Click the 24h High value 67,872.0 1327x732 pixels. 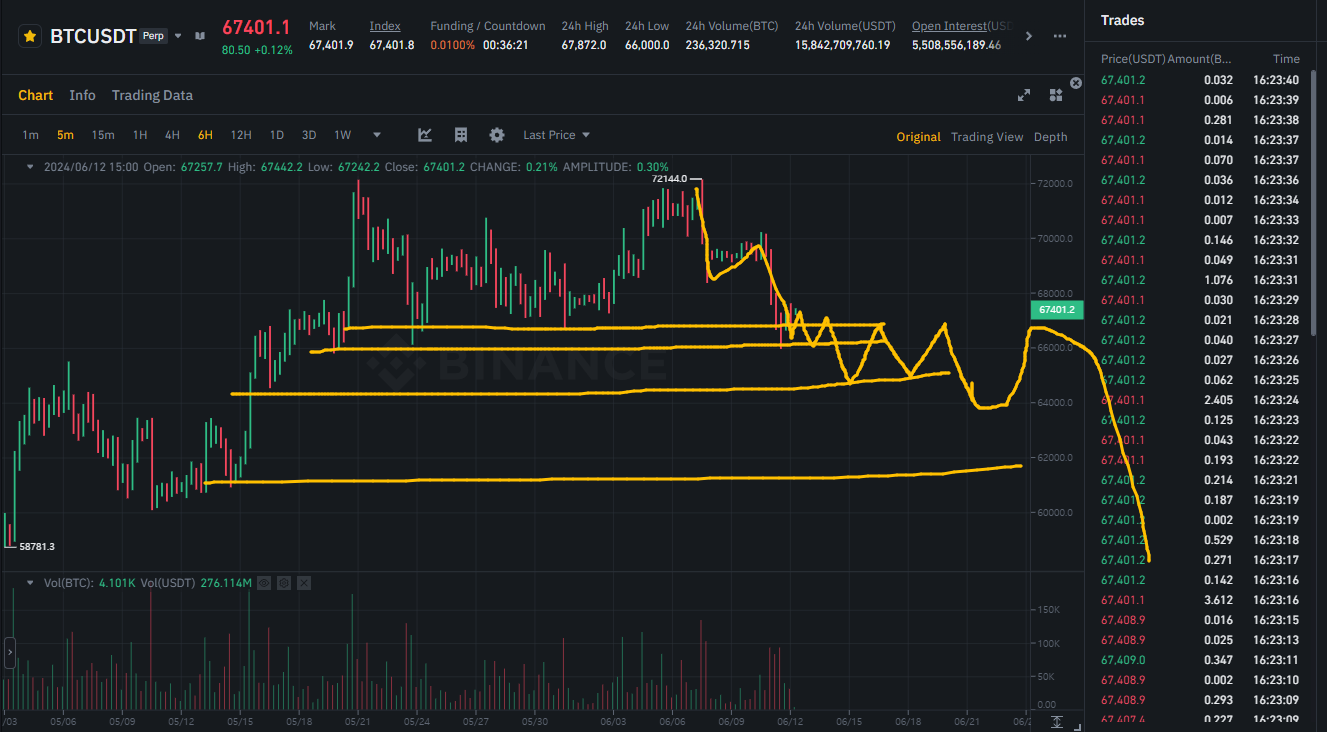coord(584,46)
